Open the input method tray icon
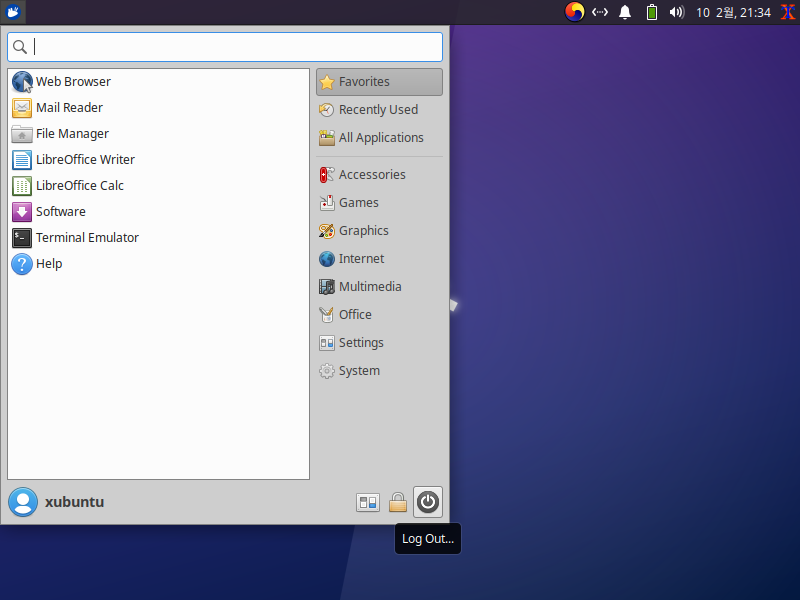This screenshot has width=800, height=600. click(x=574, y=12)
